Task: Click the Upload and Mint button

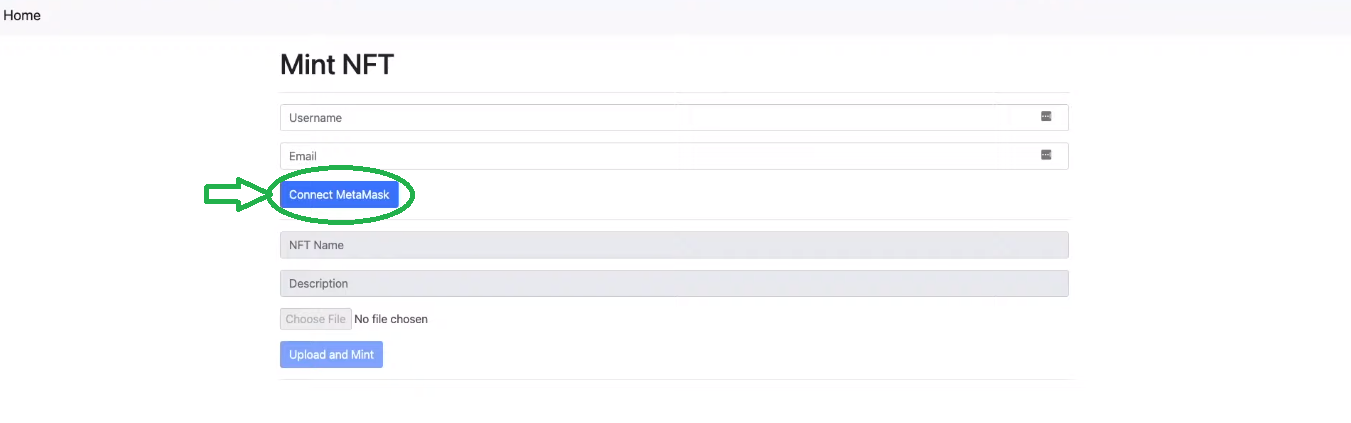Action: click(x=331, y=355)
